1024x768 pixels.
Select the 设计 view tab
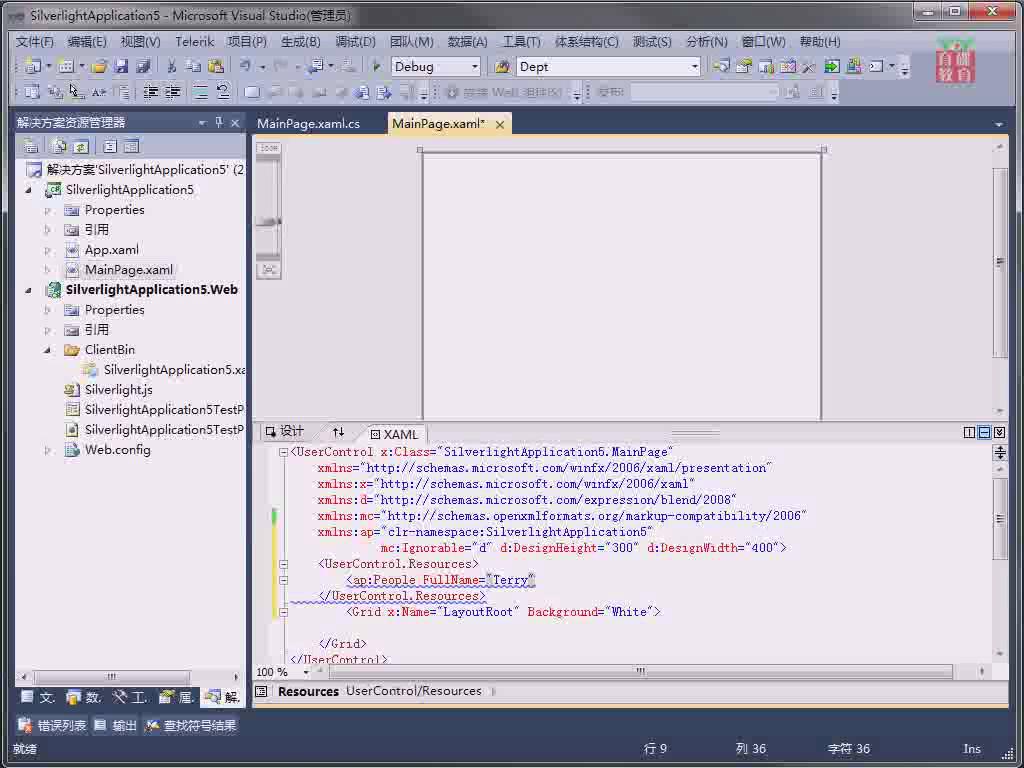point(285,432)
